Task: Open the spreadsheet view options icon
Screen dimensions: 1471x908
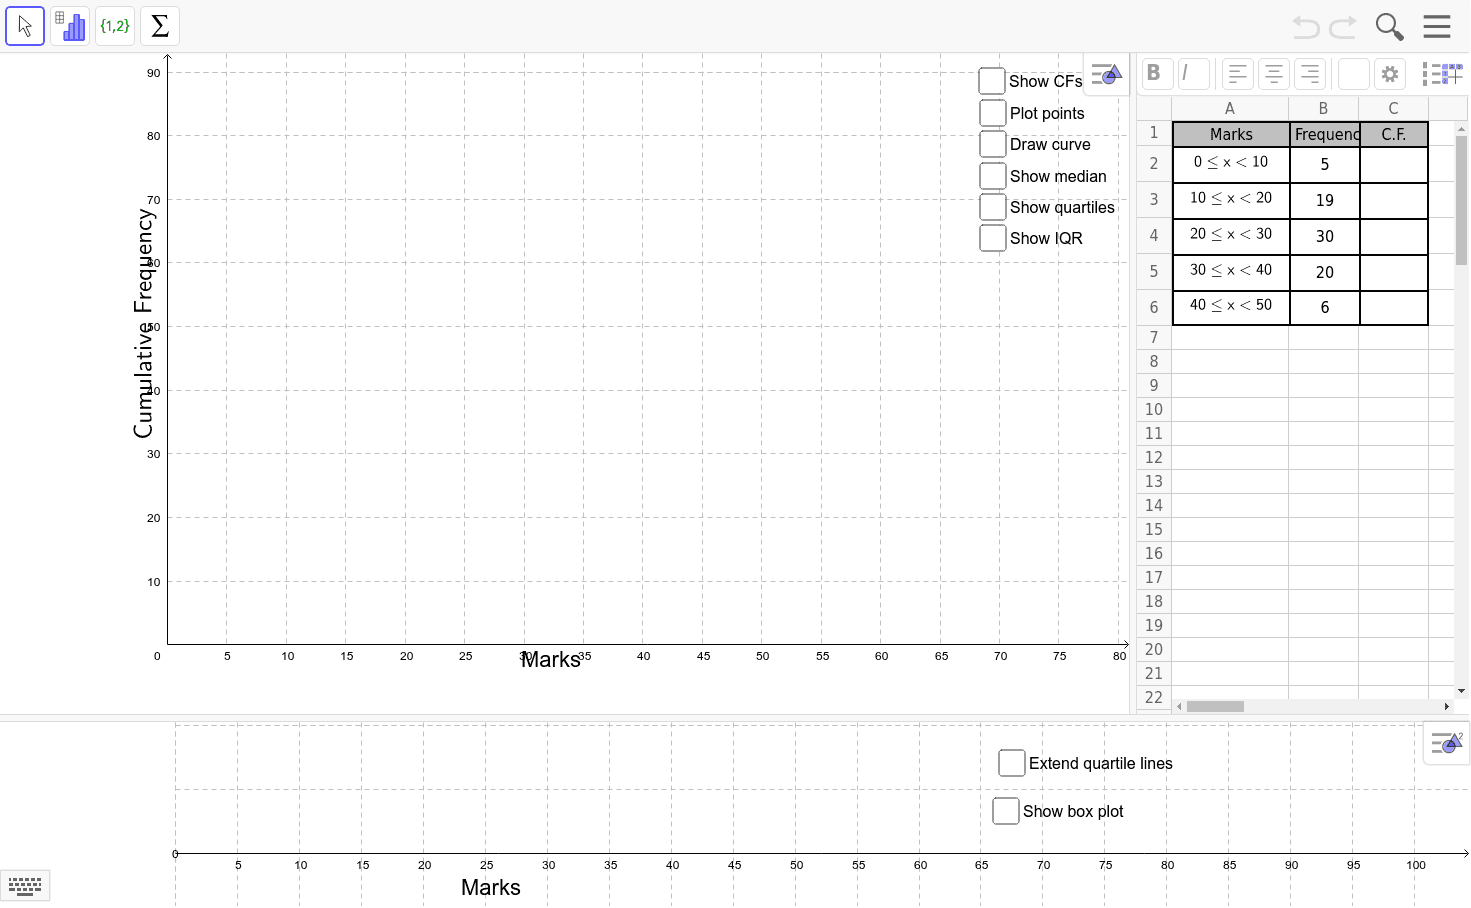Action: (x=1442, y=73)
